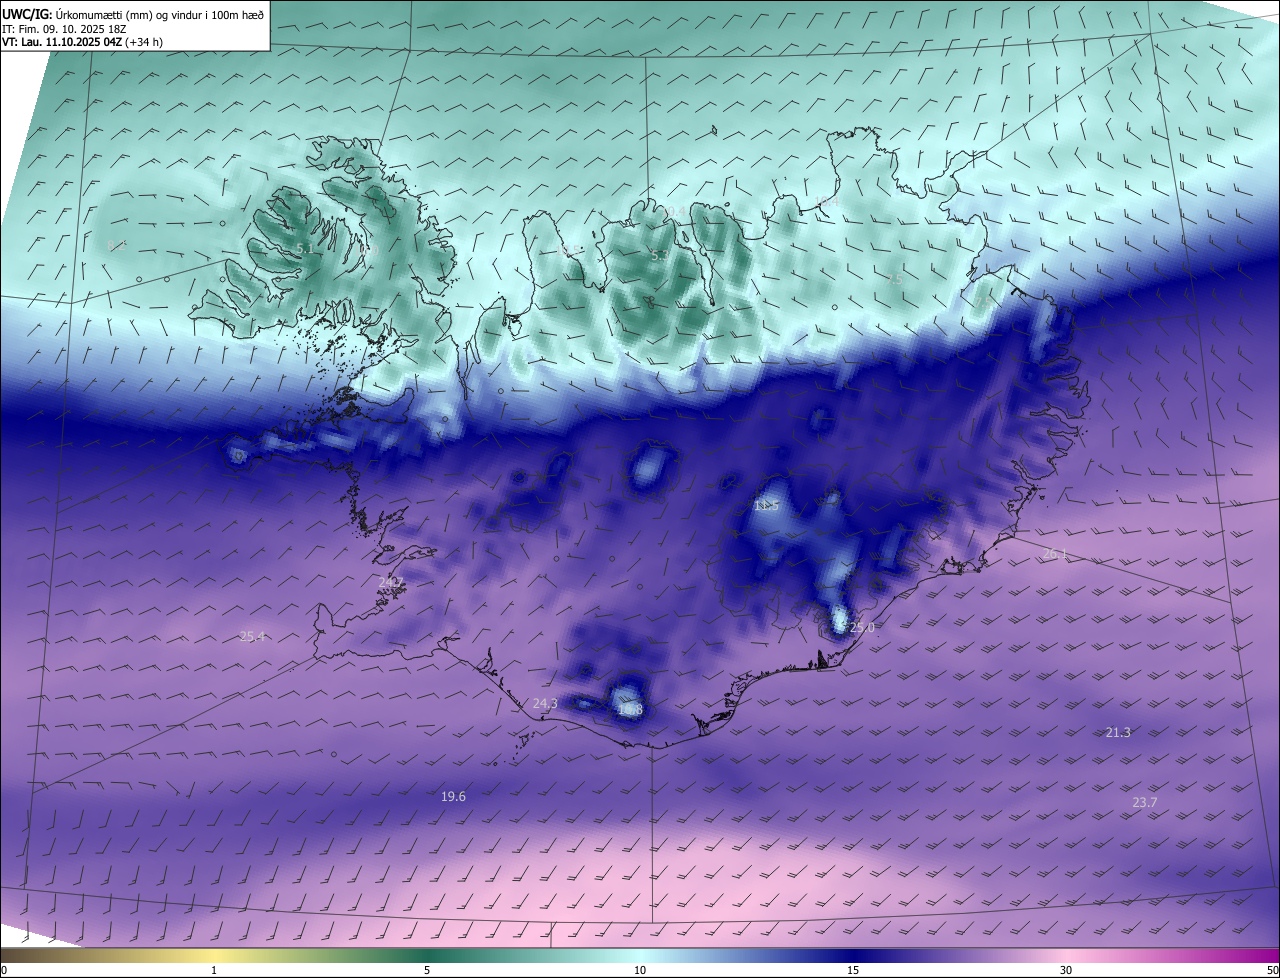Click the 25.0 value label on the map
This screenshot has width=1280, height=978.
point(862,628)
